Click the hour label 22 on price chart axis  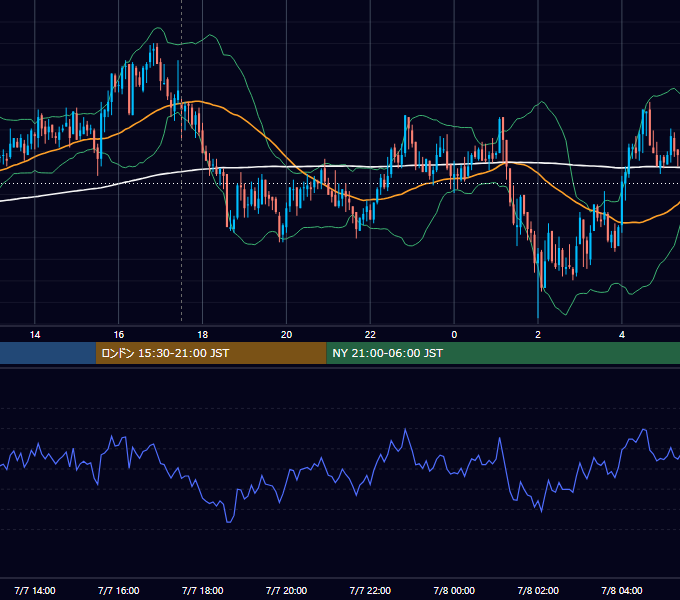[370, 335]
